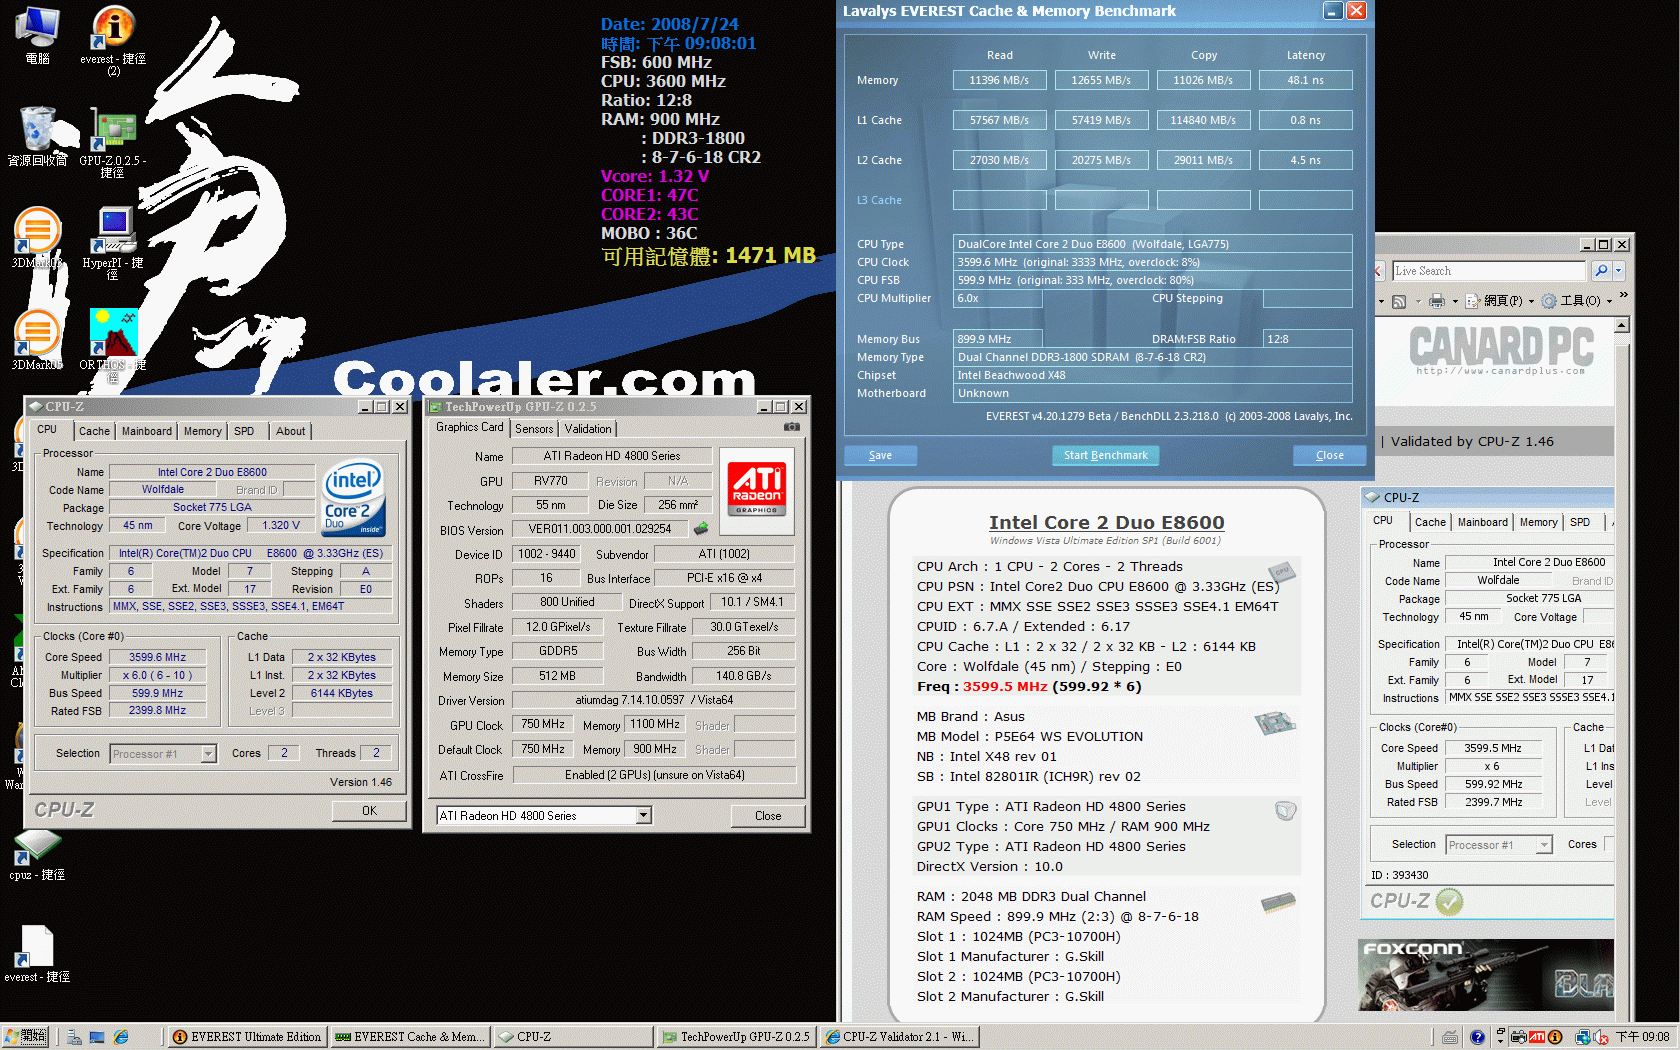Launch the ORTHOS desktop shortcut
Viewport: 1680px width, 1050px height.
[x=113, y=345]
